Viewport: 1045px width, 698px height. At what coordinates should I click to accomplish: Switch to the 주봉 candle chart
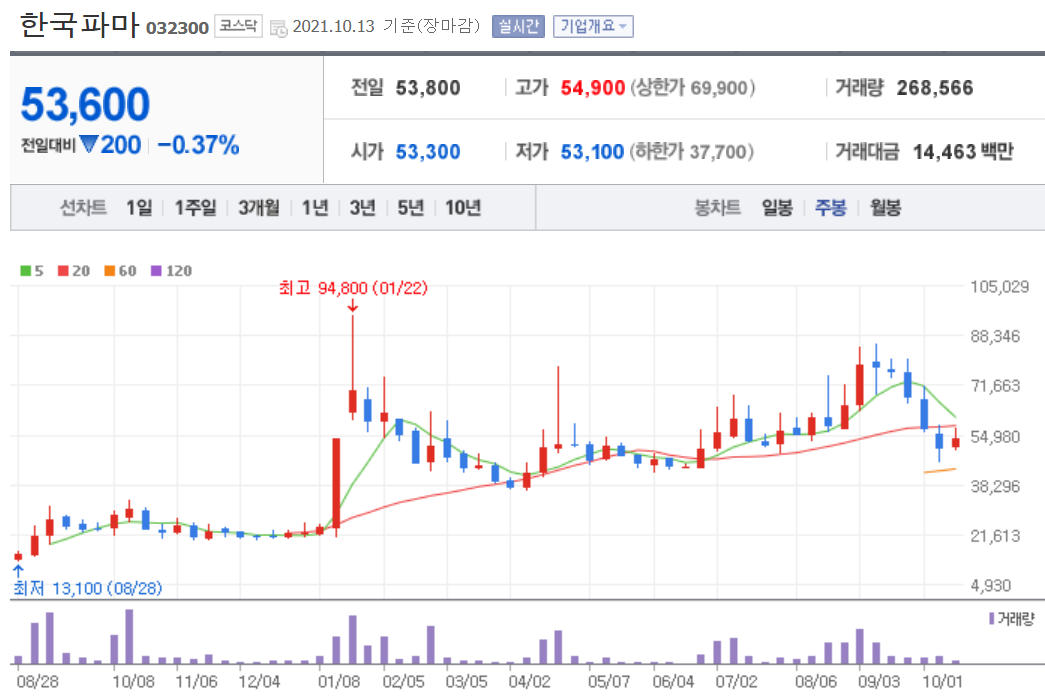(x=830, y=208)
